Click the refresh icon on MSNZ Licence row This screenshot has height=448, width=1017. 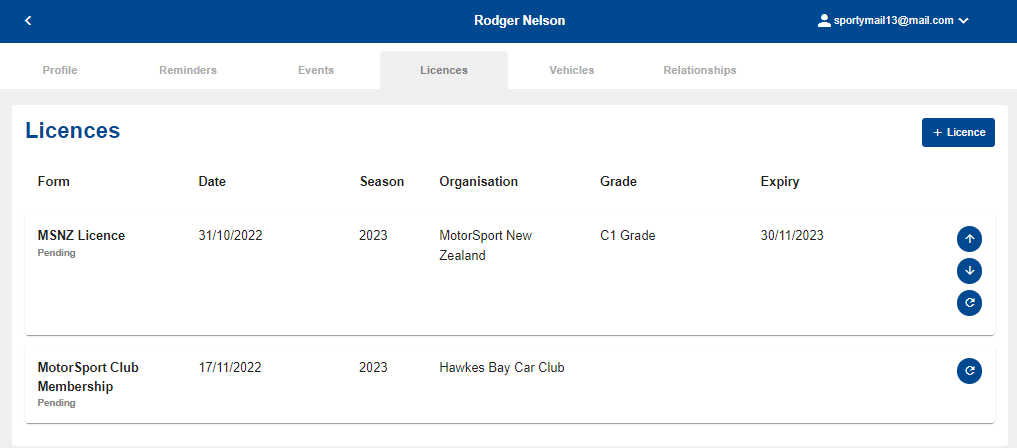point(969,303)
